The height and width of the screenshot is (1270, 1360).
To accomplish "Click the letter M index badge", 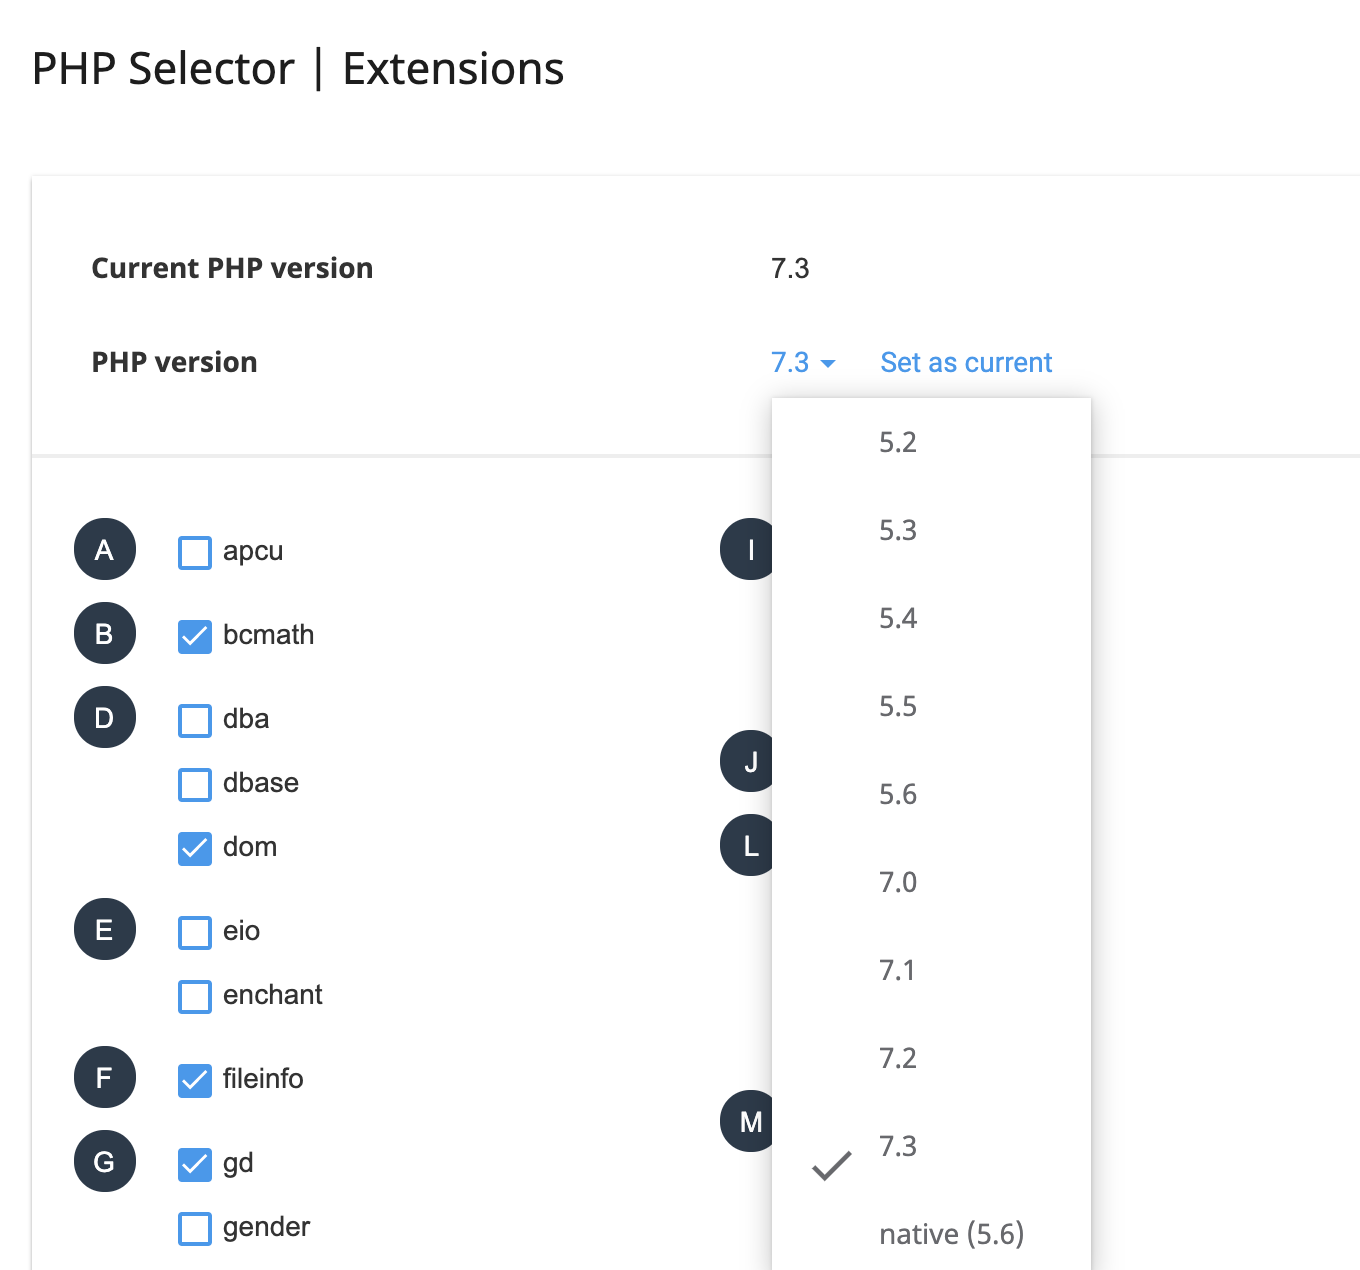I will [x=748, y=1122].
